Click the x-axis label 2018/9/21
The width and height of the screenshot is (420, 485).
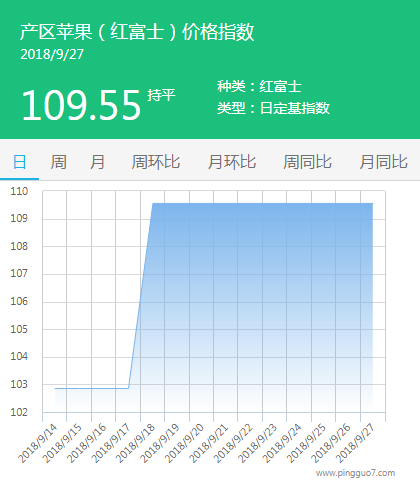tap(209, 443)
